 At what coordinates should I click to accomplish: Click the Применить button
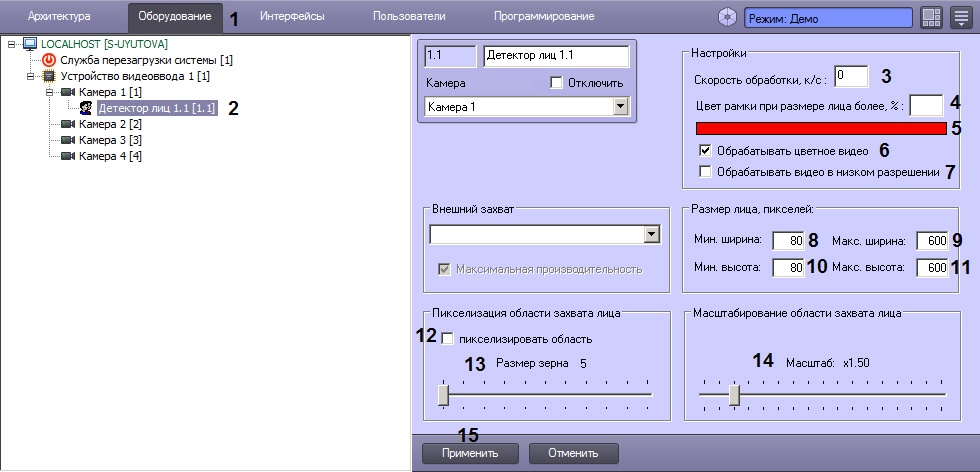[470, 453]
